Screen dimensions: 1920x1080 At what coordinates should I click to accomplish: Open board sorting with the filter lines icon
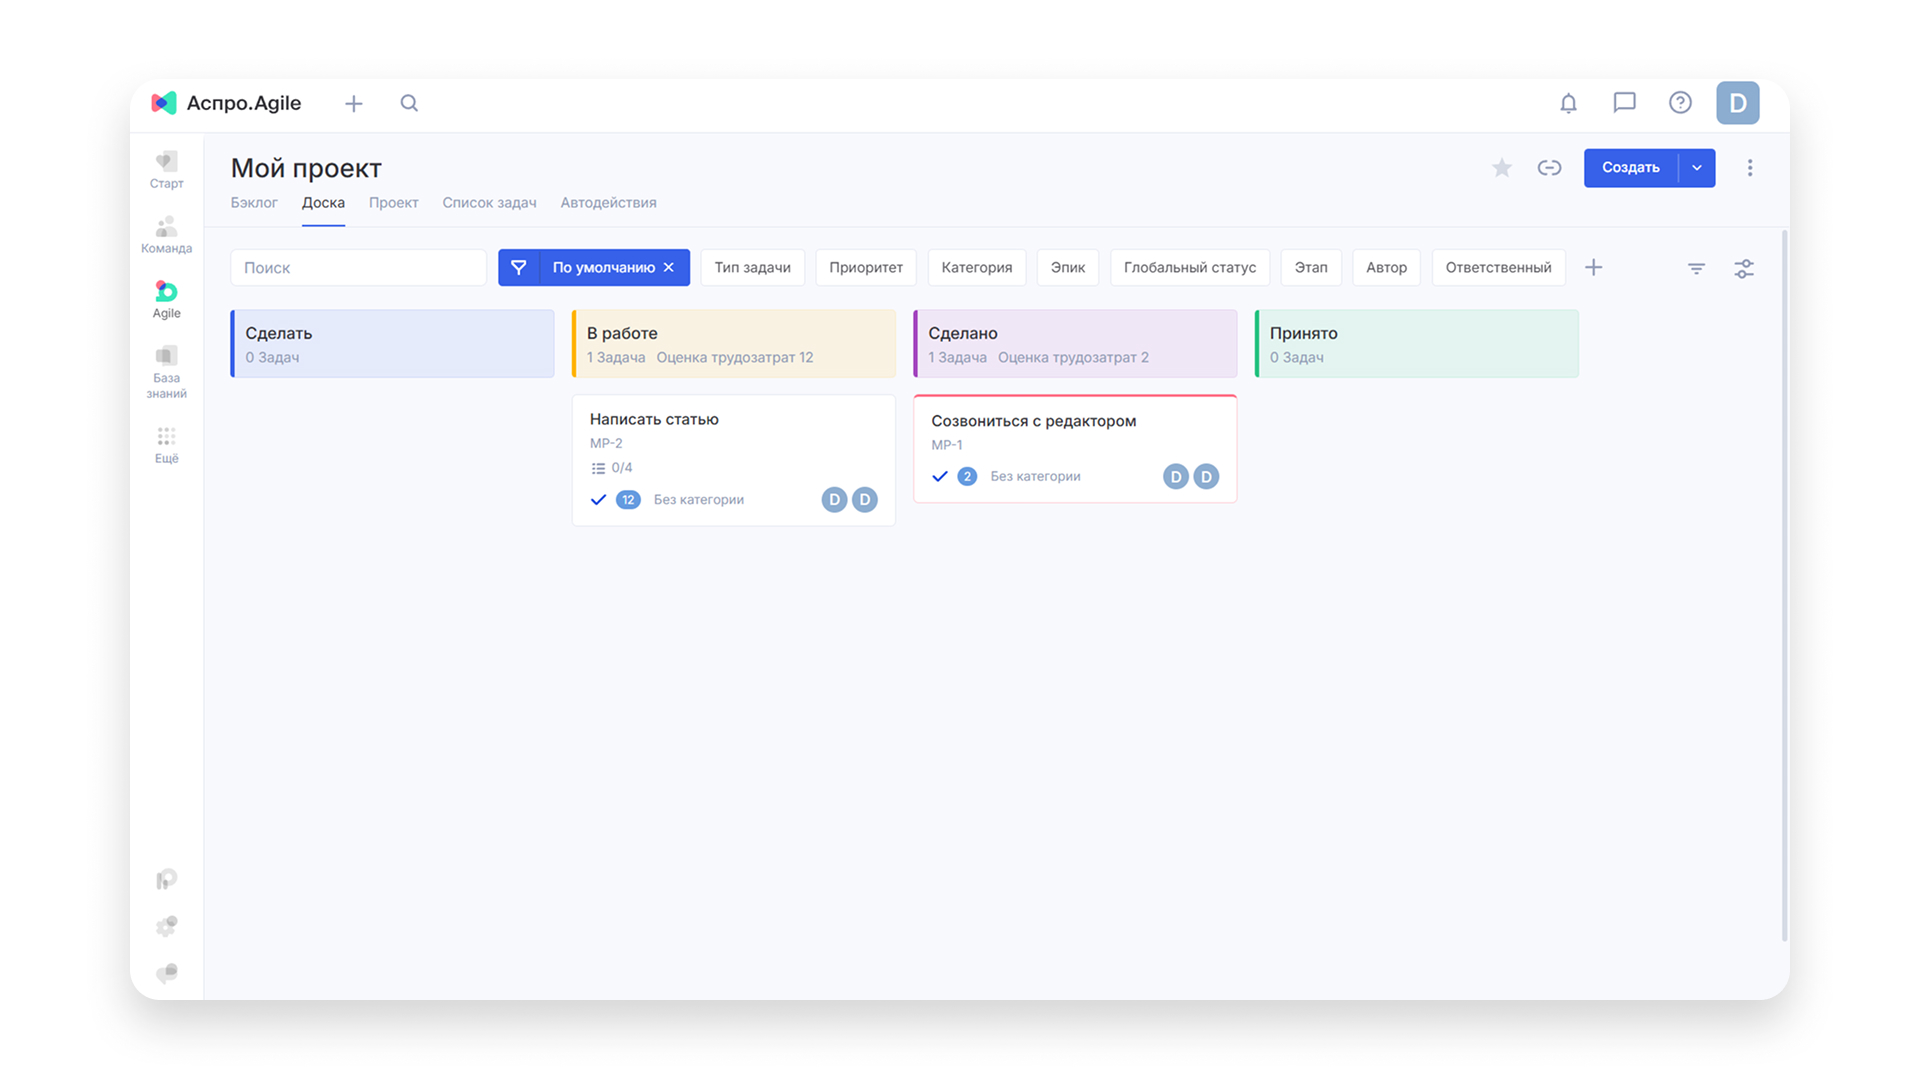click(x=1696, y=268)
